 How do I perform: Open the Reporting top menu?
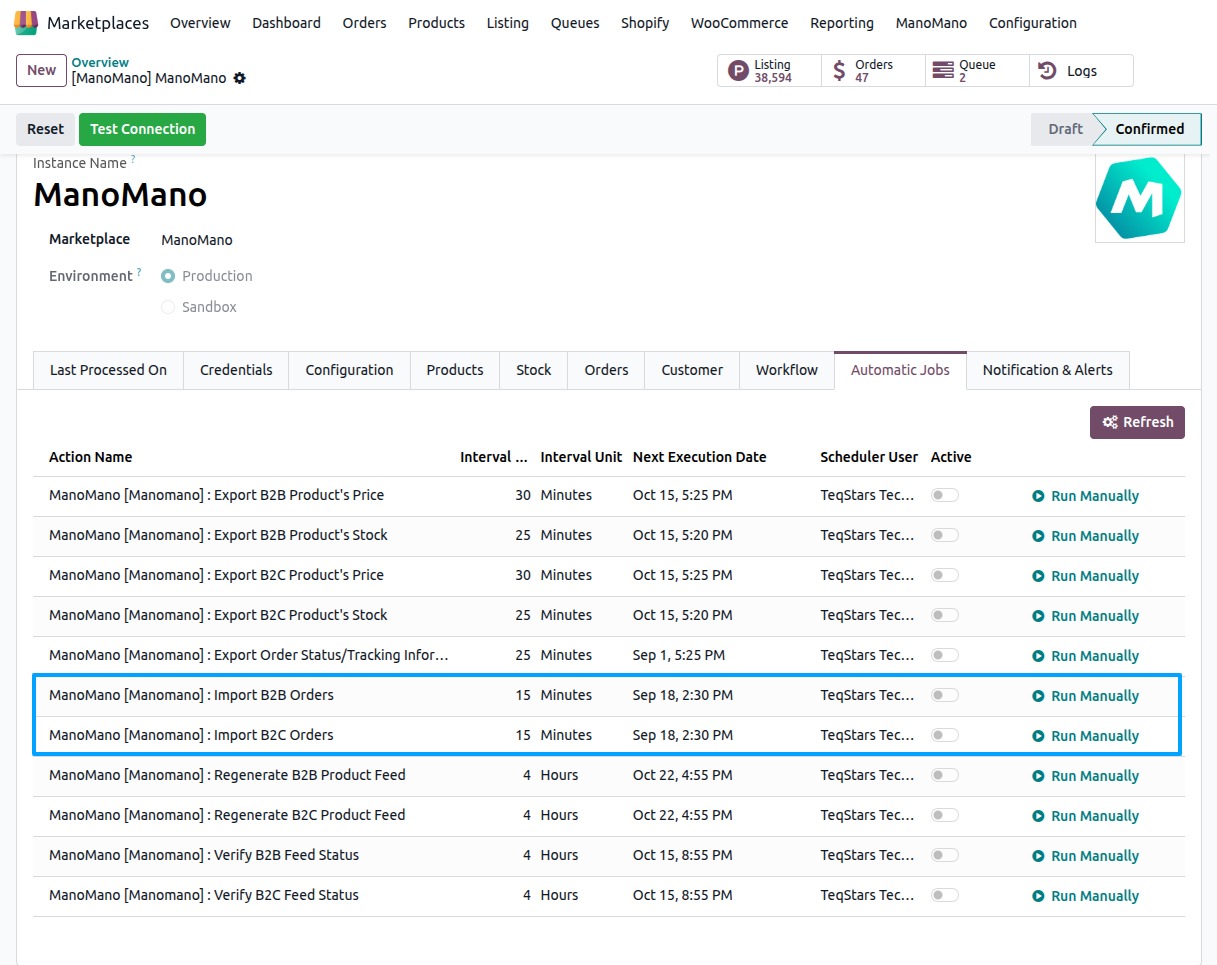(x=842, y=22)
